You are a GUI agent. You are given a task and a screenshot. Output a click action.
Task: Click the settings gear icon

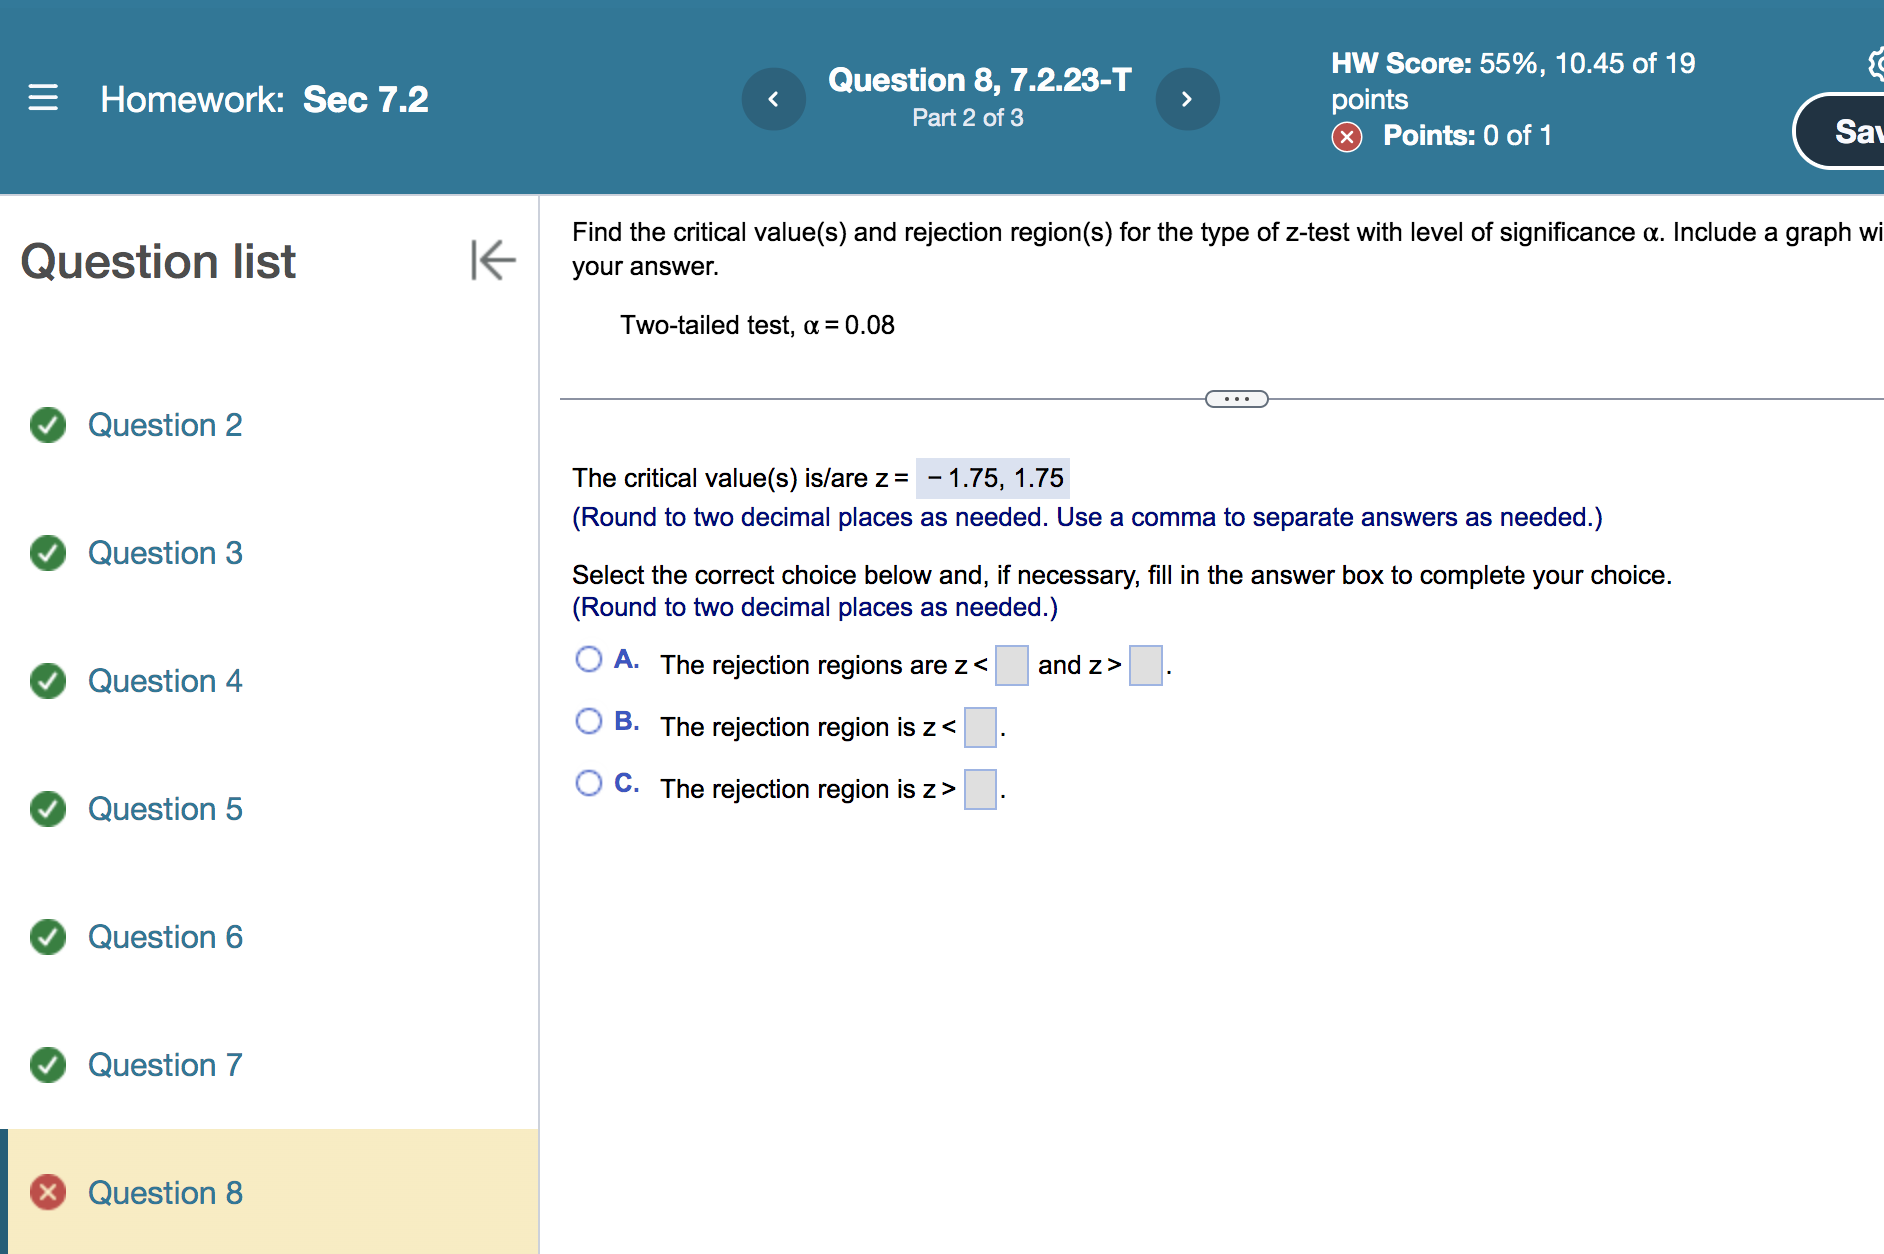point(1876,64)
